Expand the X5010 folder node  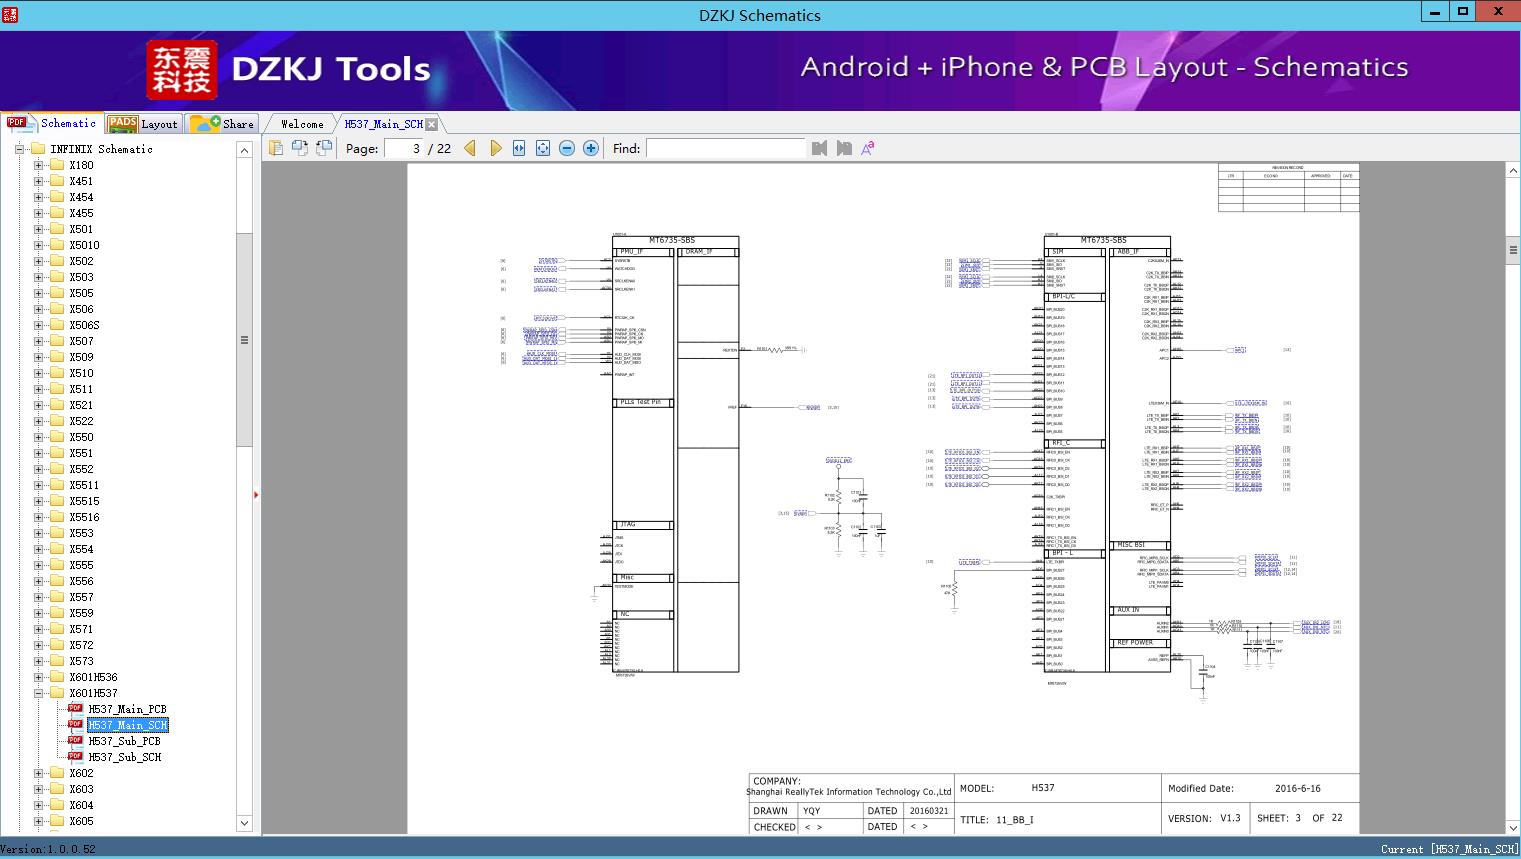(x=39, y=245)
